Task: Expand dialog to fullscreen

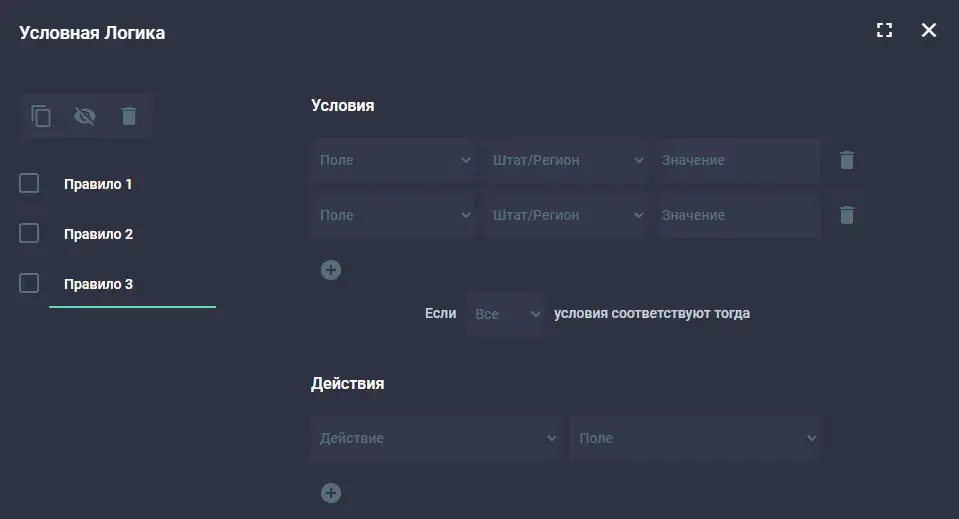Action: coord(884,30)
